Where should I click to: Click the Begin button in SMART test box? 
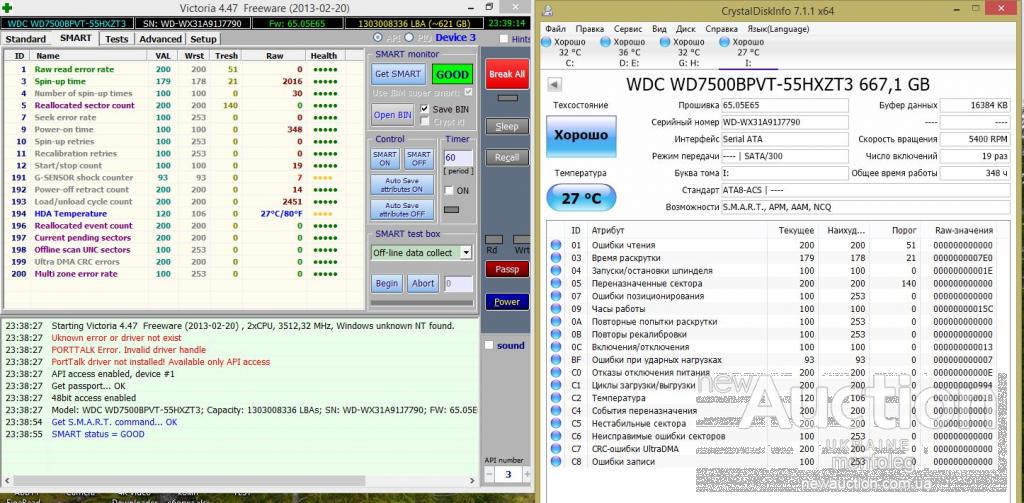[x=387, y=284]
